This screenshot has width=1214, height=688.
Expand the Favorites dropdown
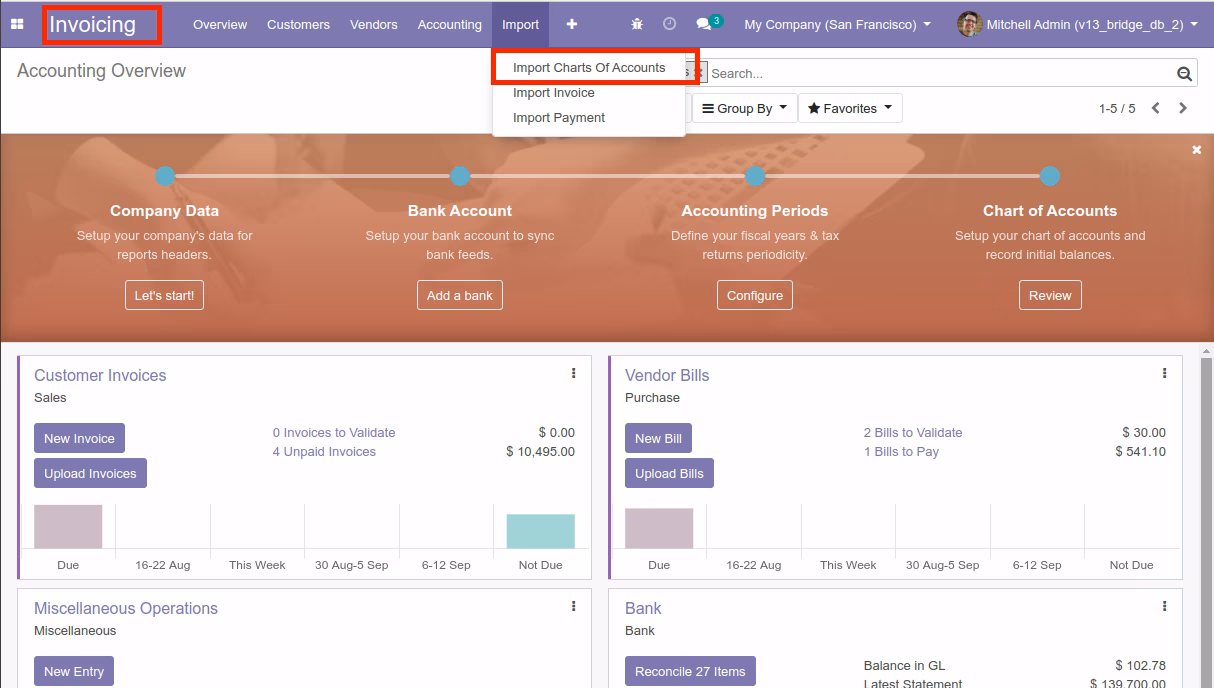[x=850, y=108]
